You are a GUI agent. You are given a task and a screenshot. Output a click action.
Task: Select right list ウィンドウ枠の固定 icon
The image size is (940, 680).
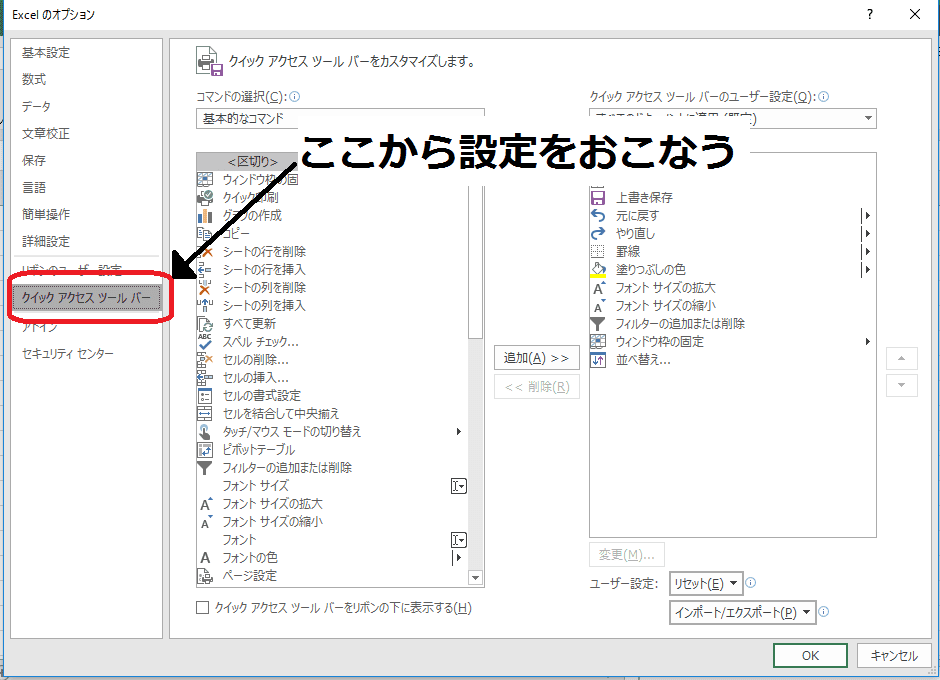(598, 342)
